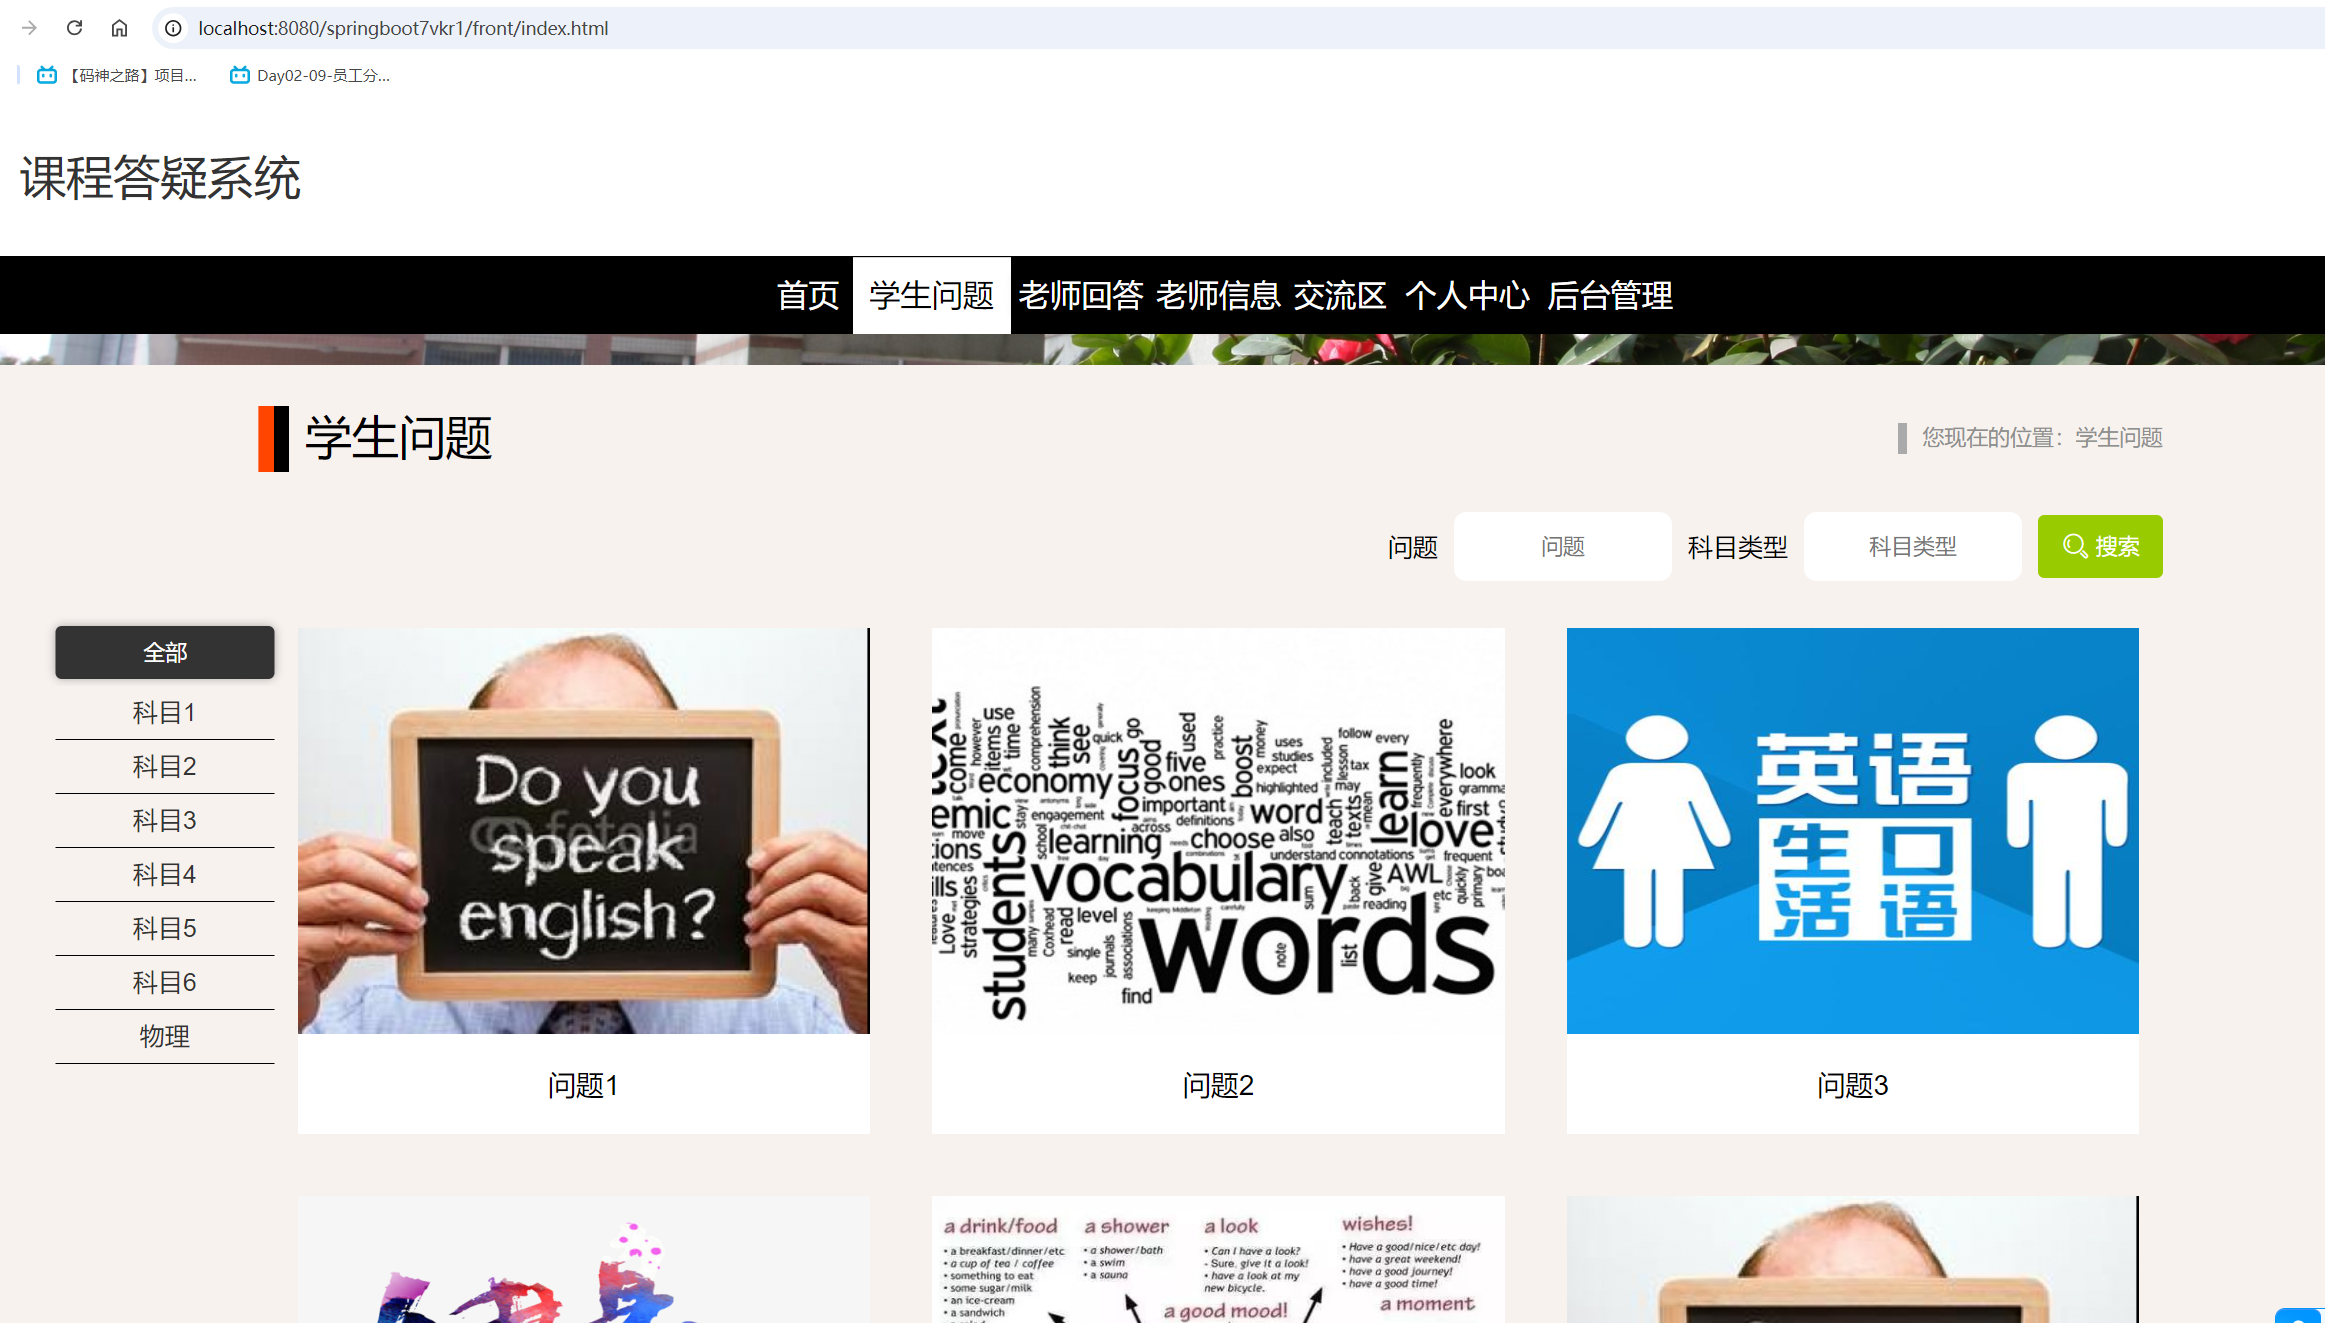
Task: Click the orange breadcrumb marker beside 您现在的位置
Action: [1901, 437]
